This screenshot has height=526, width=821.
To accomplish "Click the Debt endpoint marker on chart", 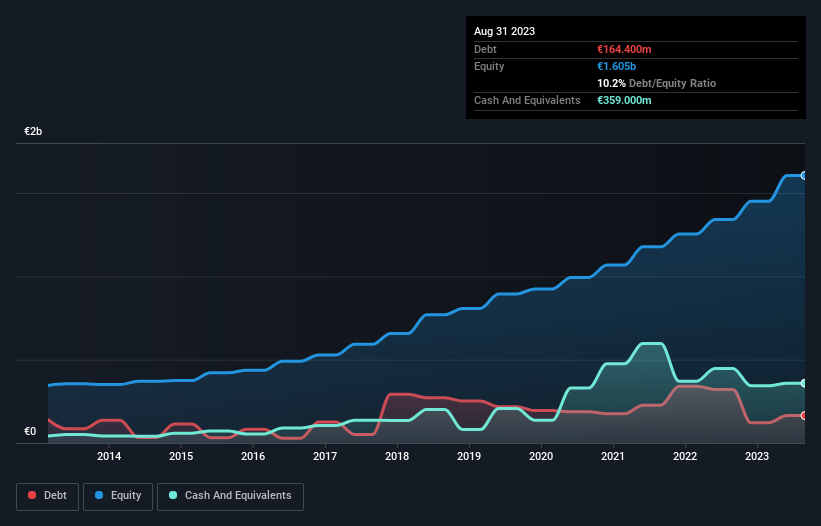I will (x=804, y=416).
